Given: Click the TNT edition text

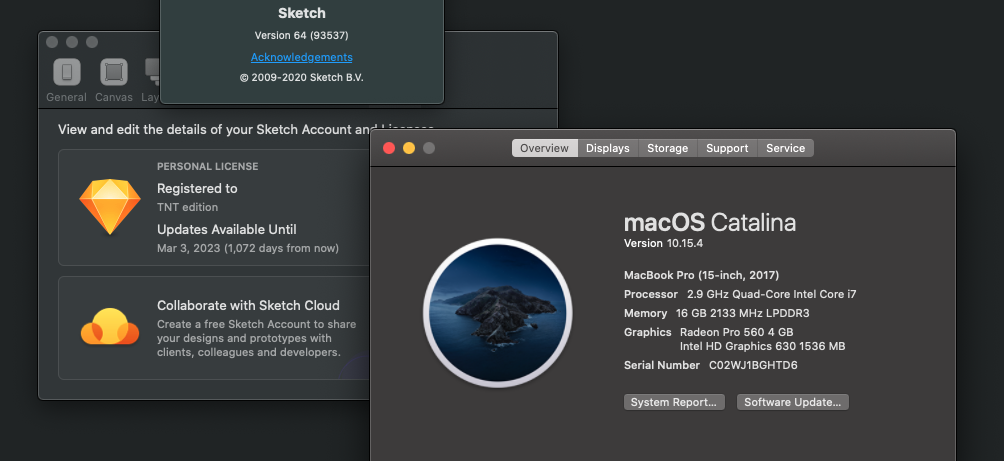Looking at the screenshot, I should click(x=188, y=207).
